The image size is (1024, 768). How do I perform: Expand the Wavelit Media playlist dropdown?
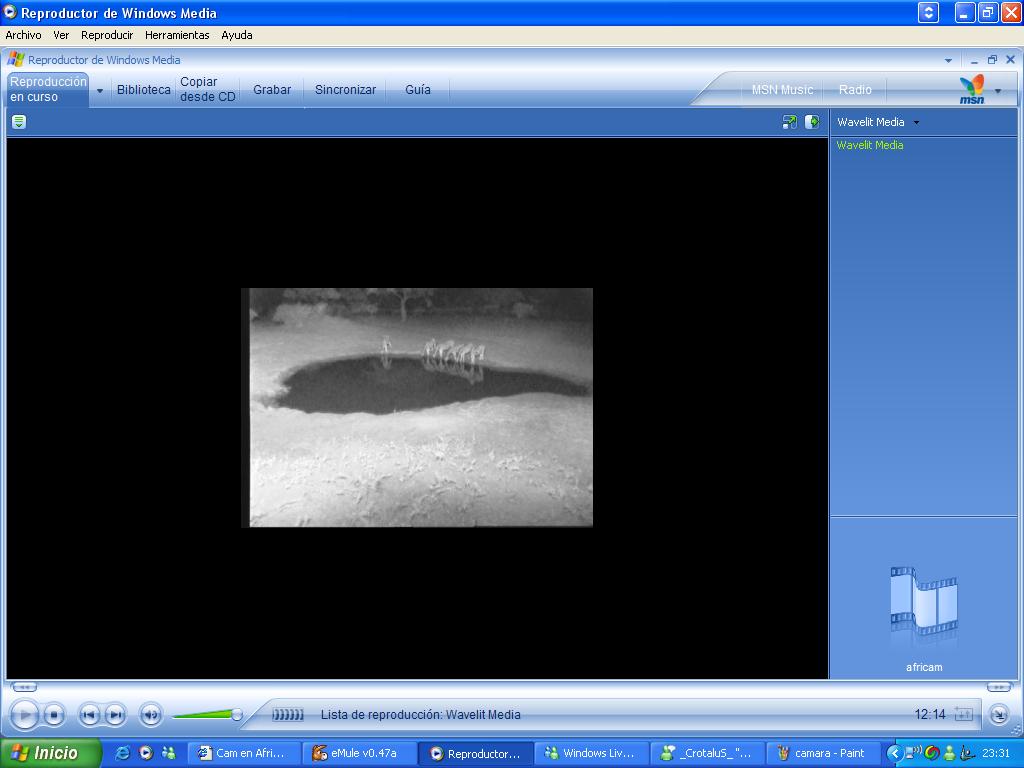(x=916, y=122)
